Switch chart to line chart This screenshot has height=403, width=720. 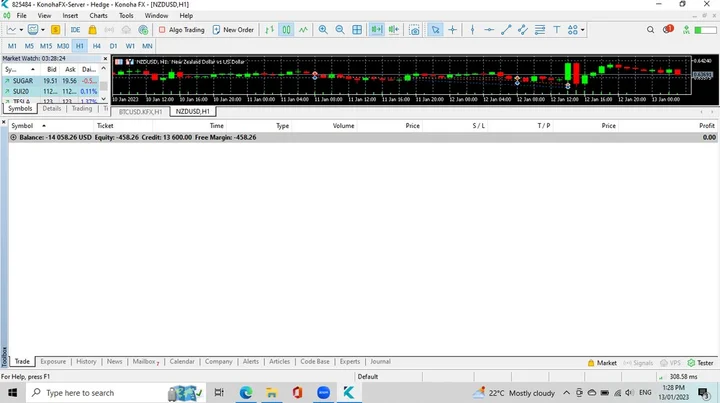click(304, 30)
